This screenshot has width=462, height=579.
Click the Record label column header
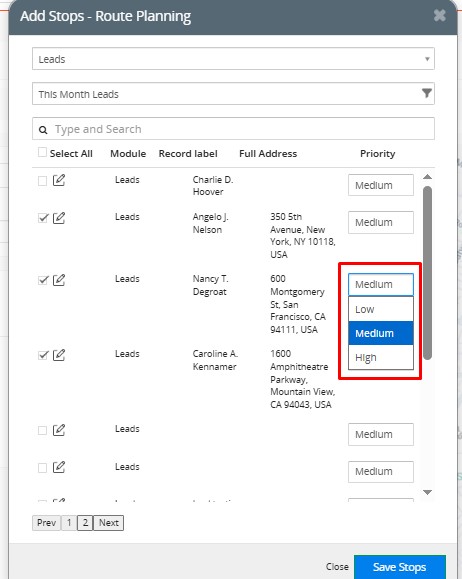(188, 154)
